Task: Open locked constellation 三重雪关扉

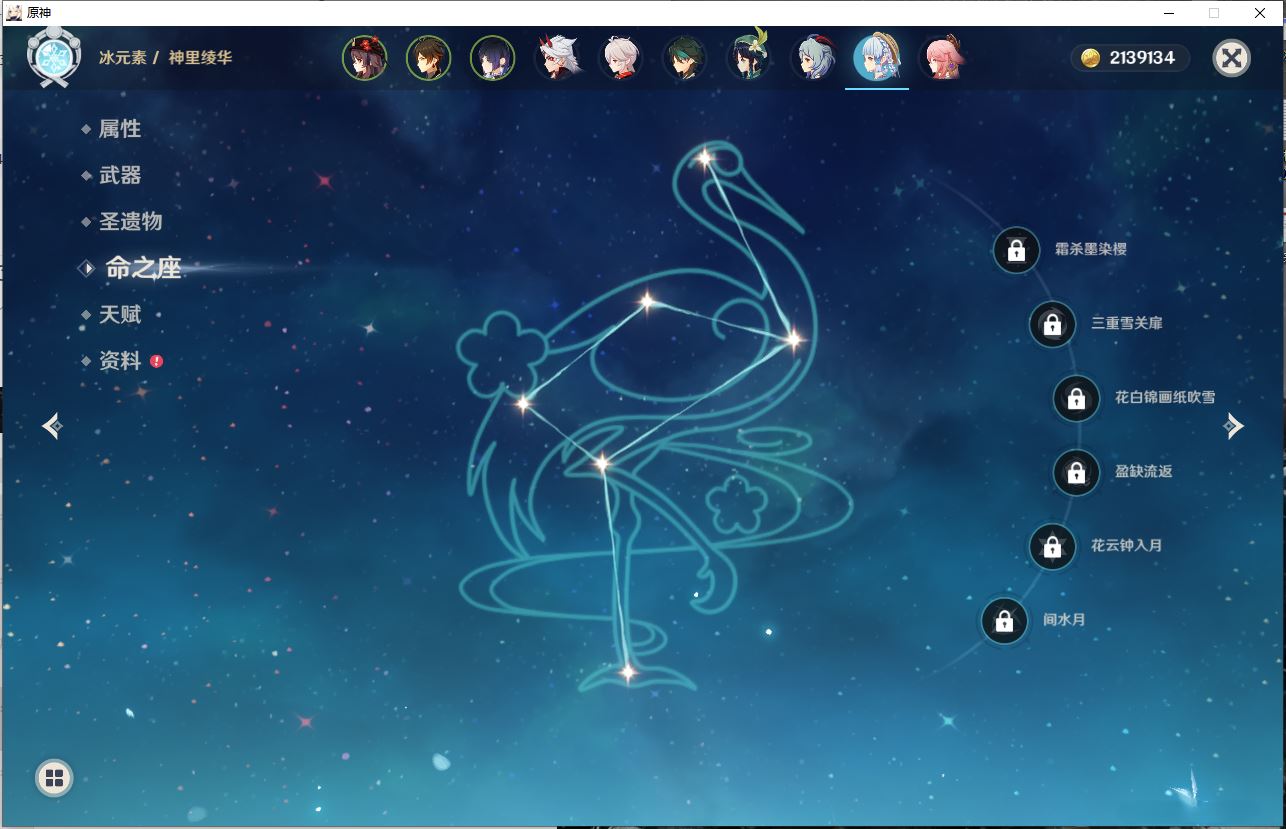Action: [x=1052, y=324]
